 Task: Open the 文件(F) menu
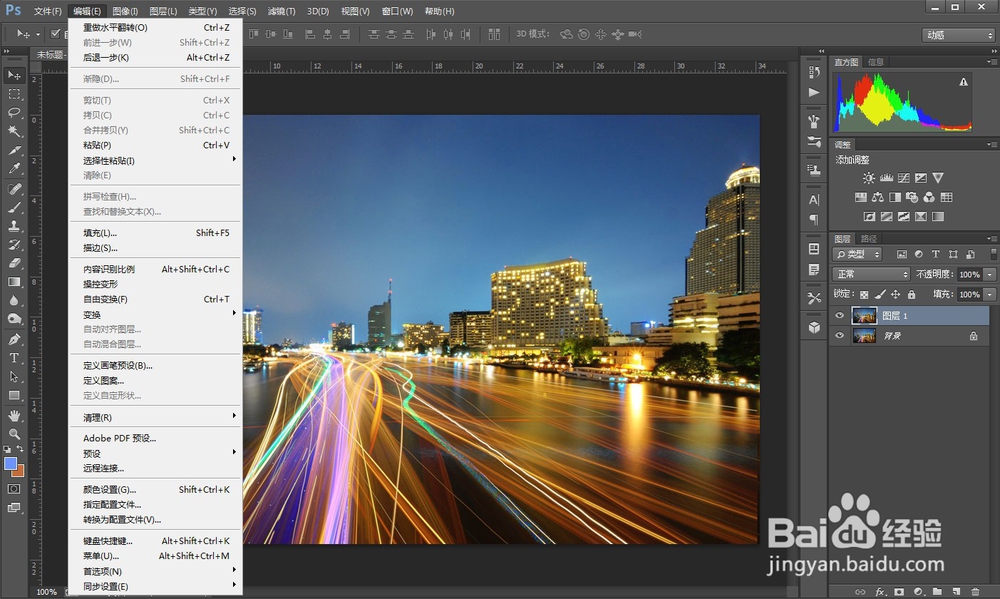(48, 11)
